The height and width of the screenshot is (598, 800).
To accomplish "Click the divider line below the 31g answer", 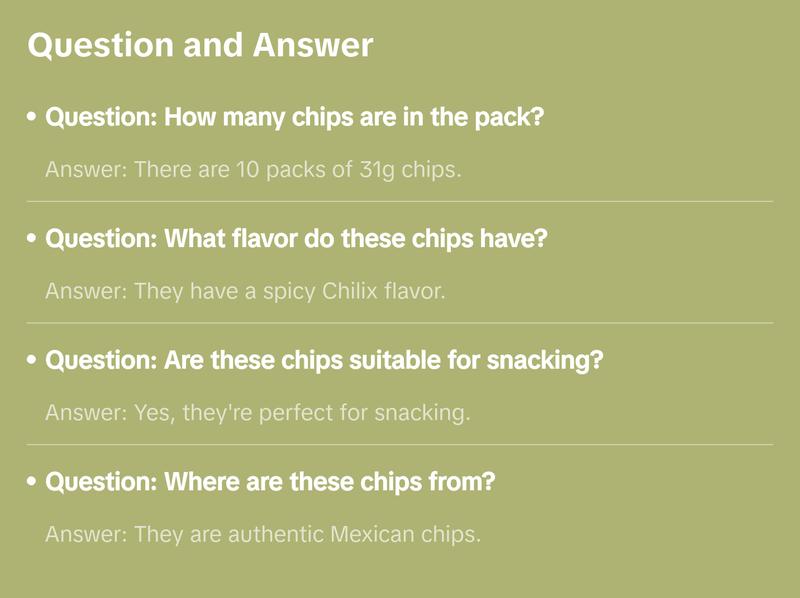I will point(400,201).
